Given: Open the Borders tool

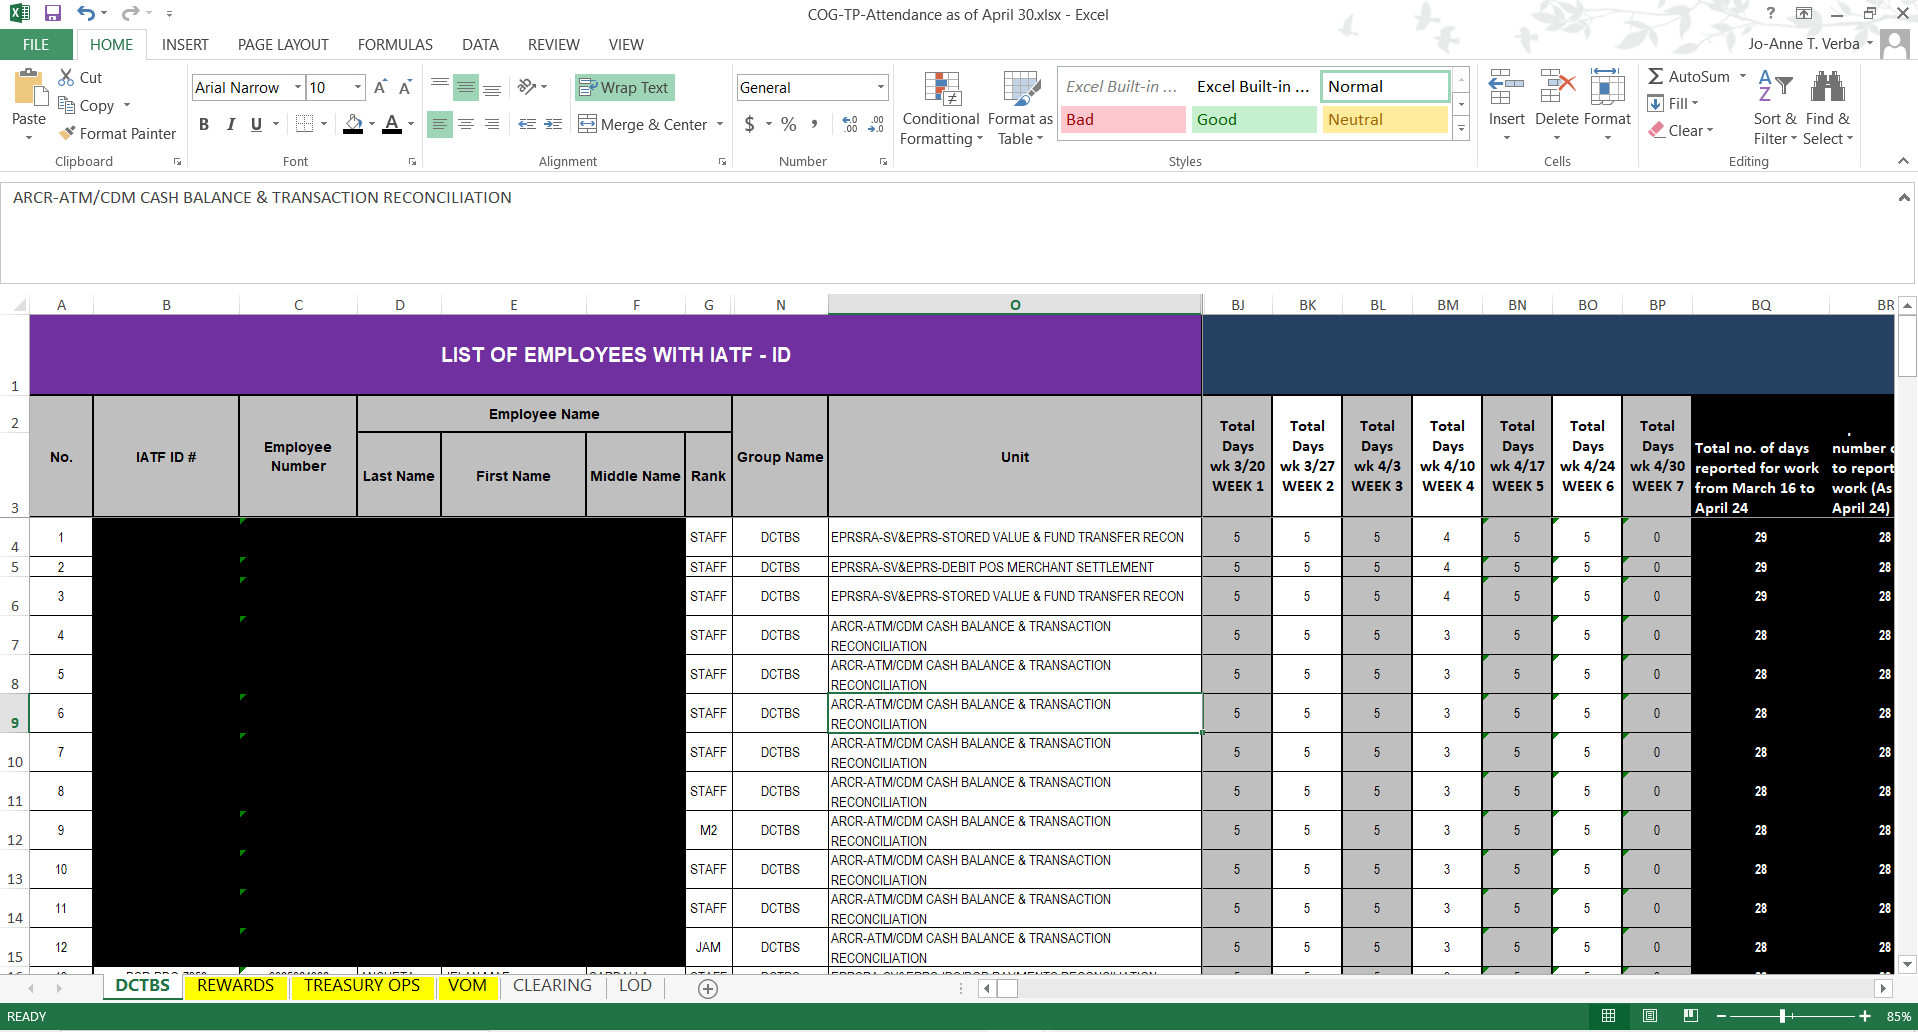Looking at the screenshot, I should [305, 124].
